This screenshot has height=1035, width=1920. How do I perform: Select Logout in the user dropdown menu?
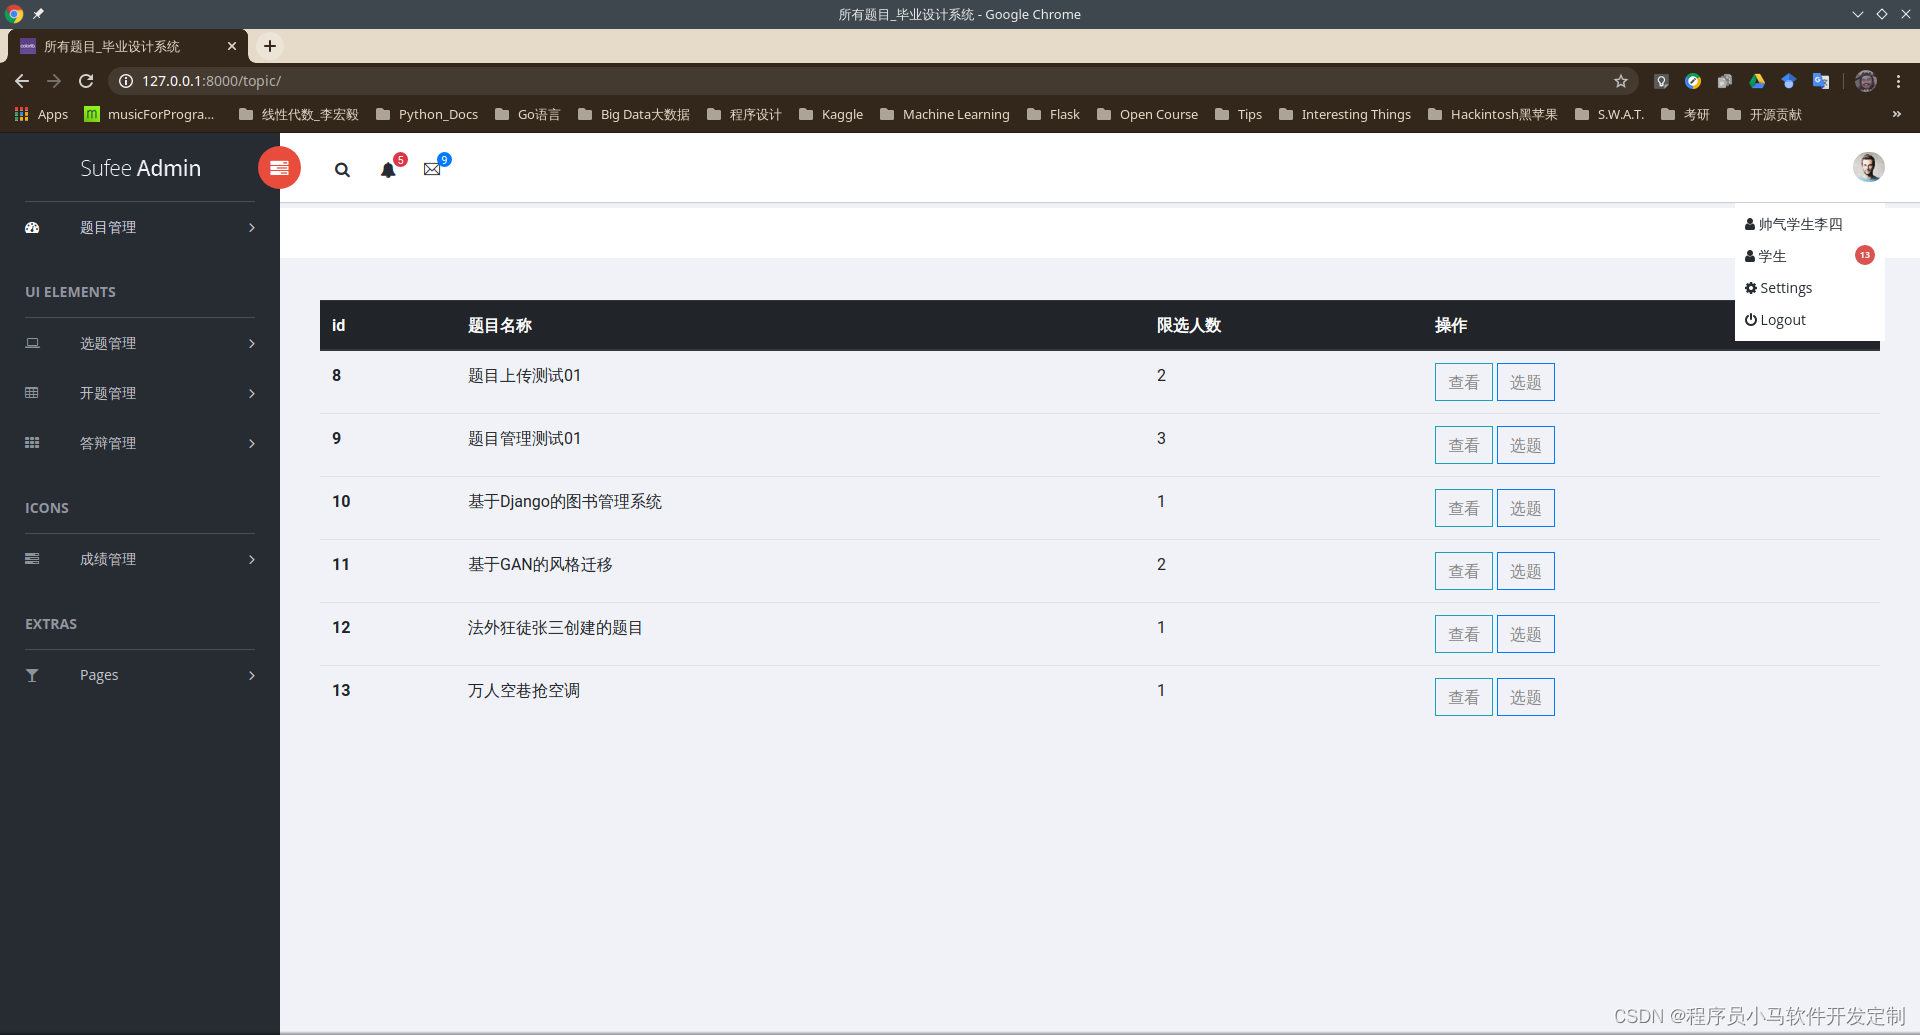[x=1782, y=319]
